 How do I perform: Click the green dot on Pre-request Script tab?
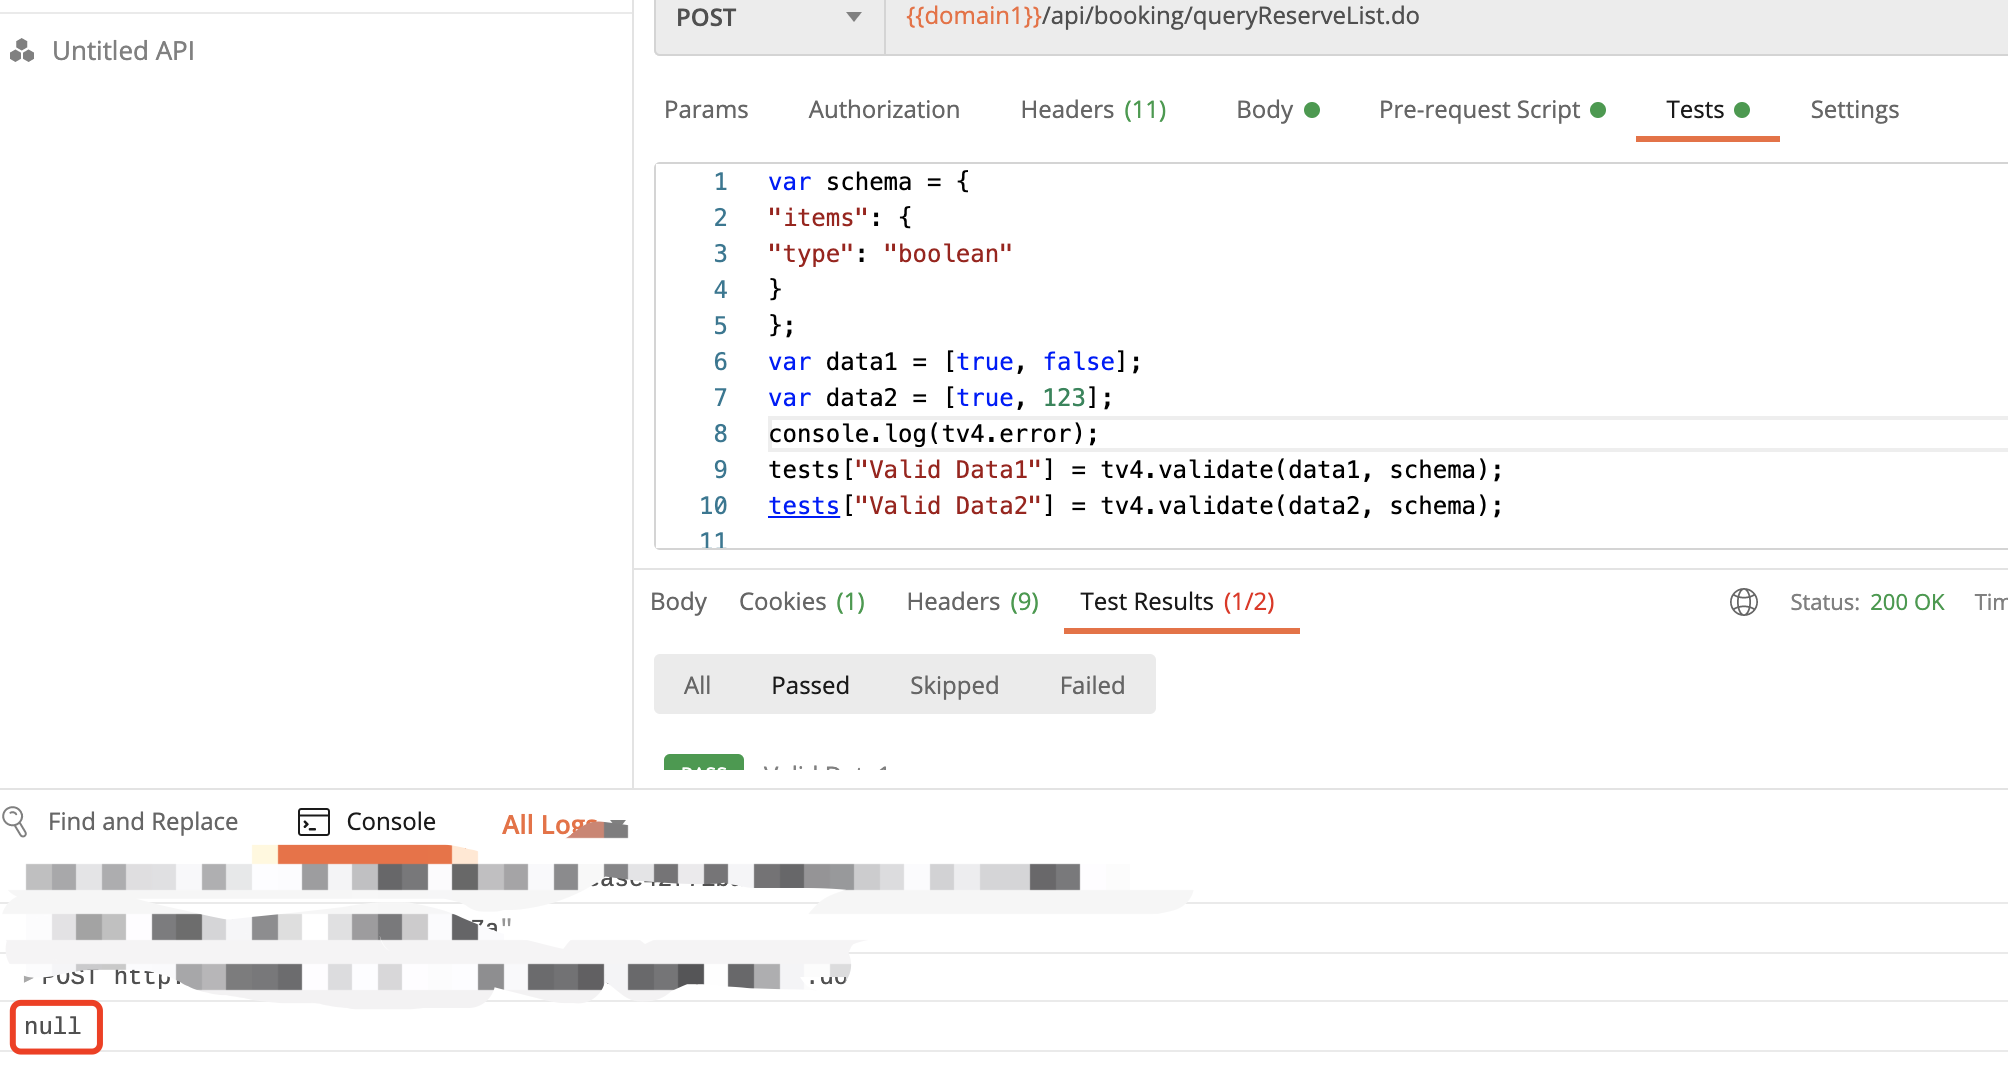[1600, 110]
